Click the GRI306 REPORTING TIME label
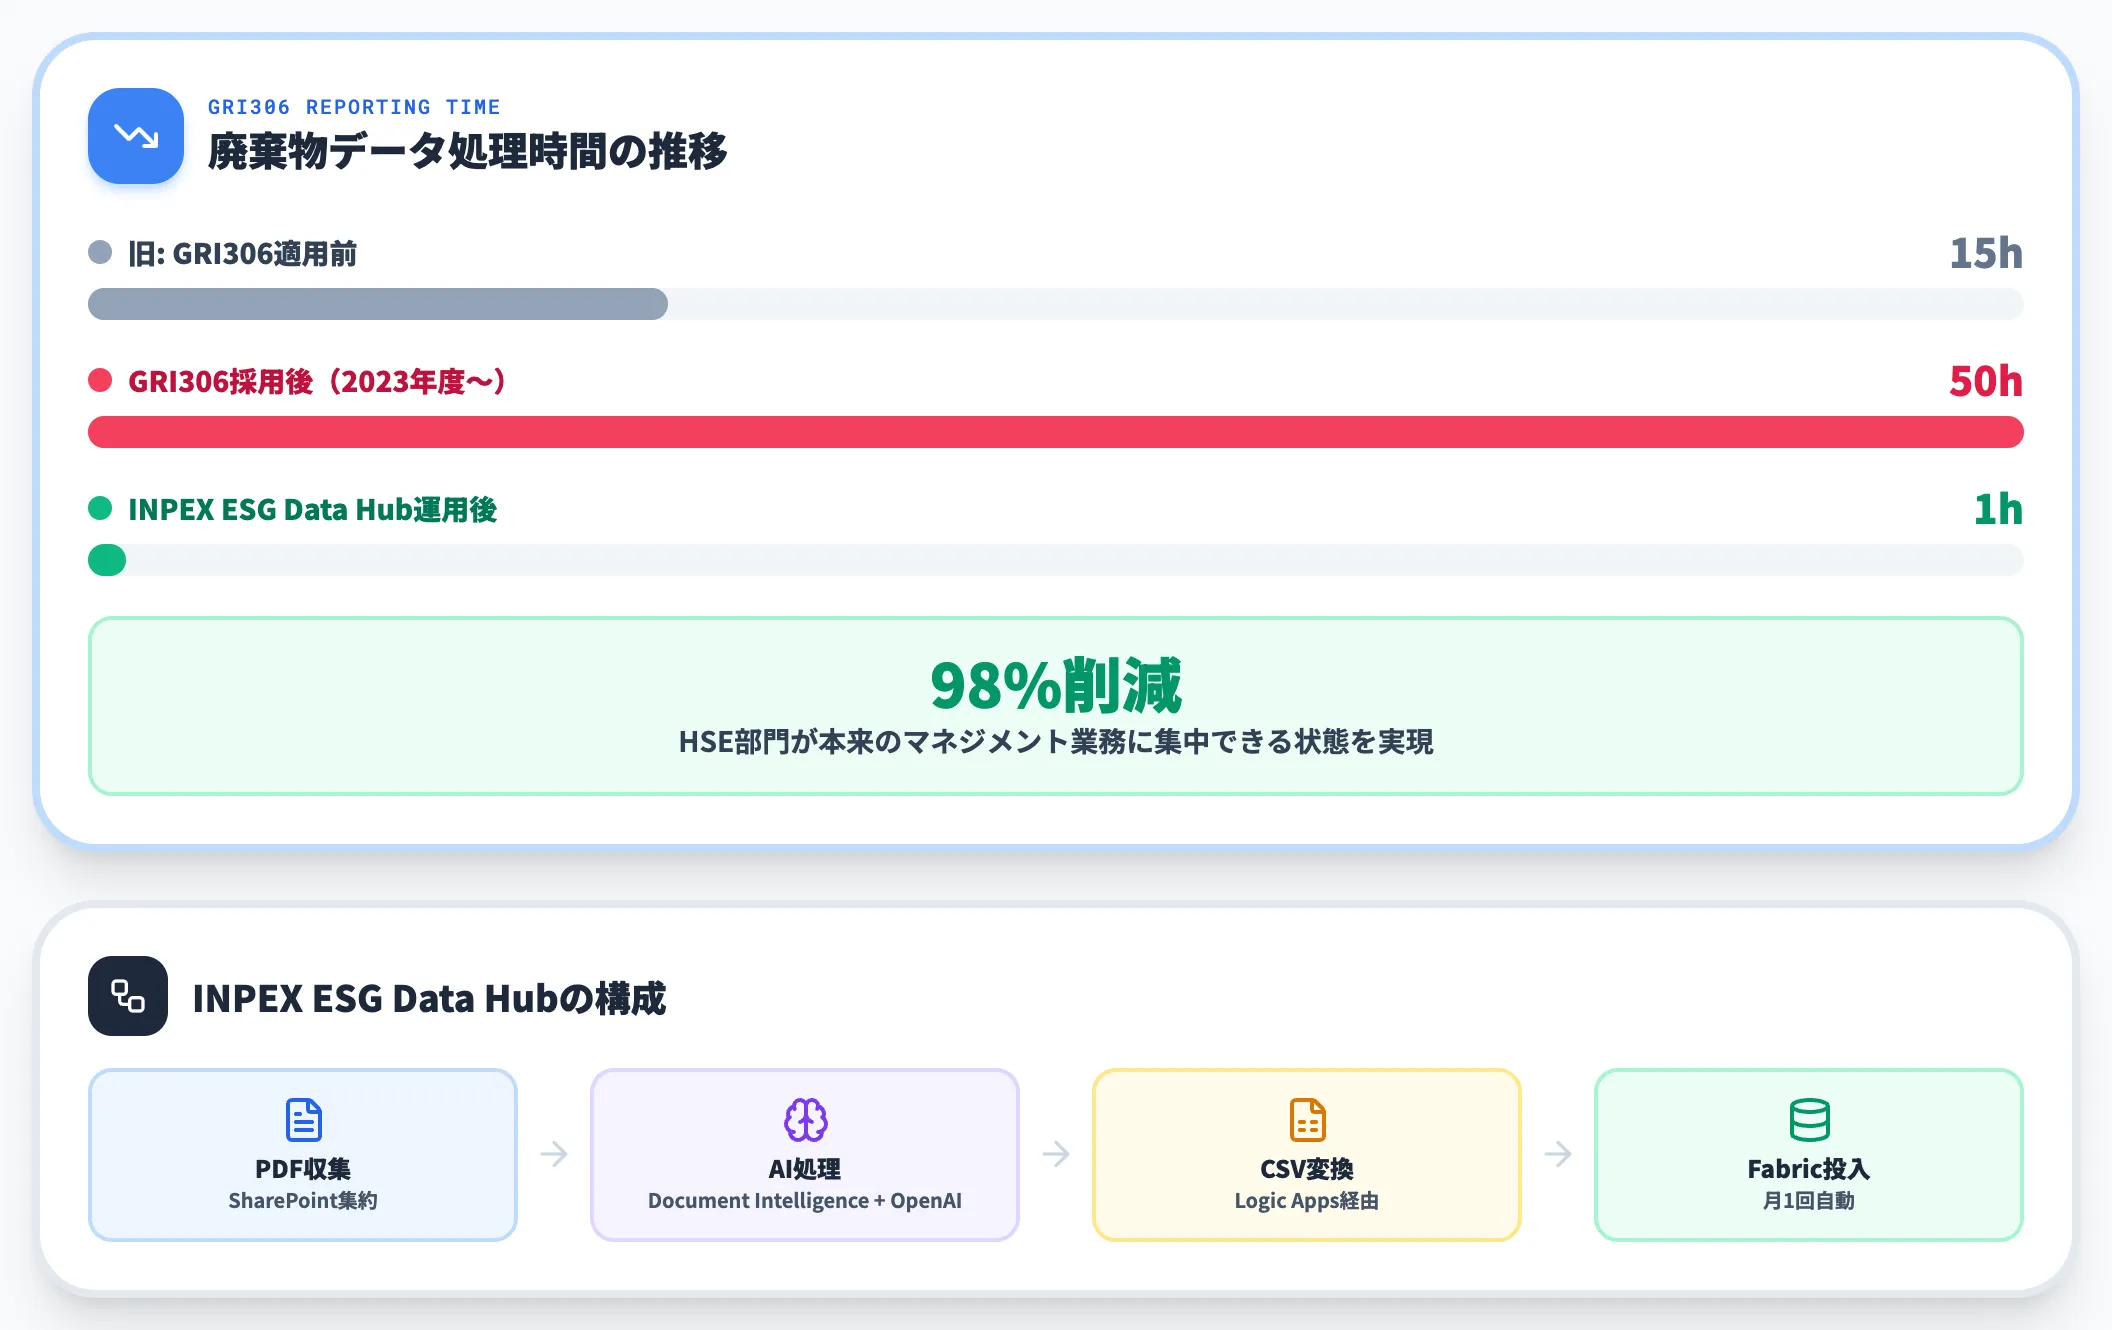This screenshot has width=2112, height=1330. click(x=354, y=107)
